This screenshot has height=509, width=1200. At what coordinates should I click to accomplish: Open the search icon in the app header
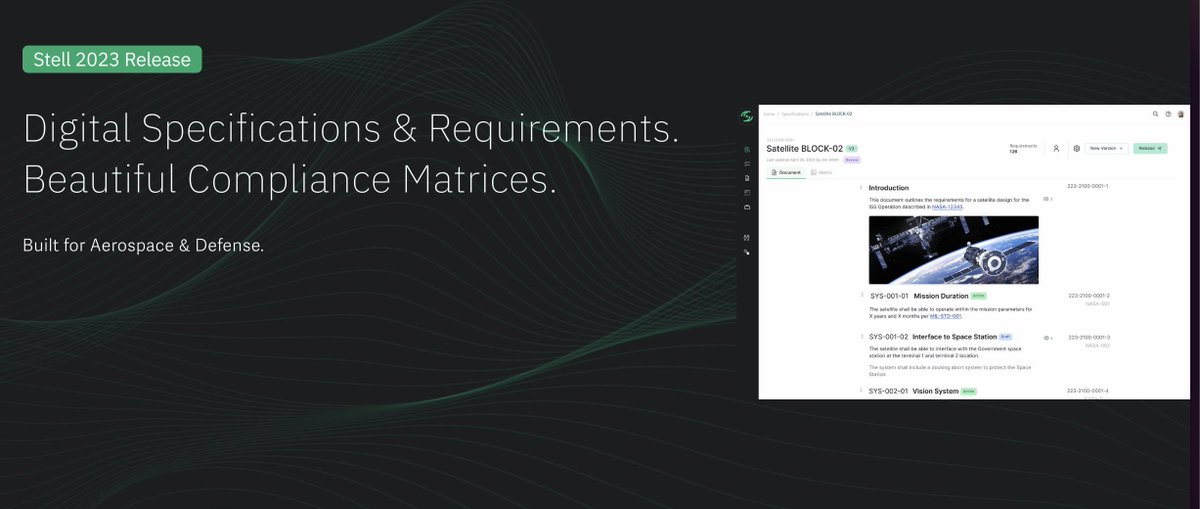1156,114
